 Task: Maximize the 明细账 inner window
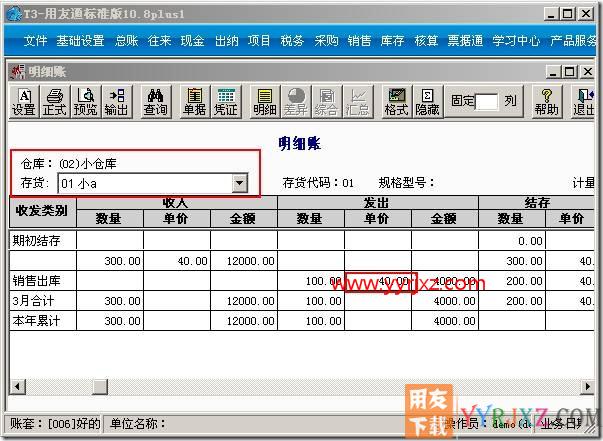570,72
